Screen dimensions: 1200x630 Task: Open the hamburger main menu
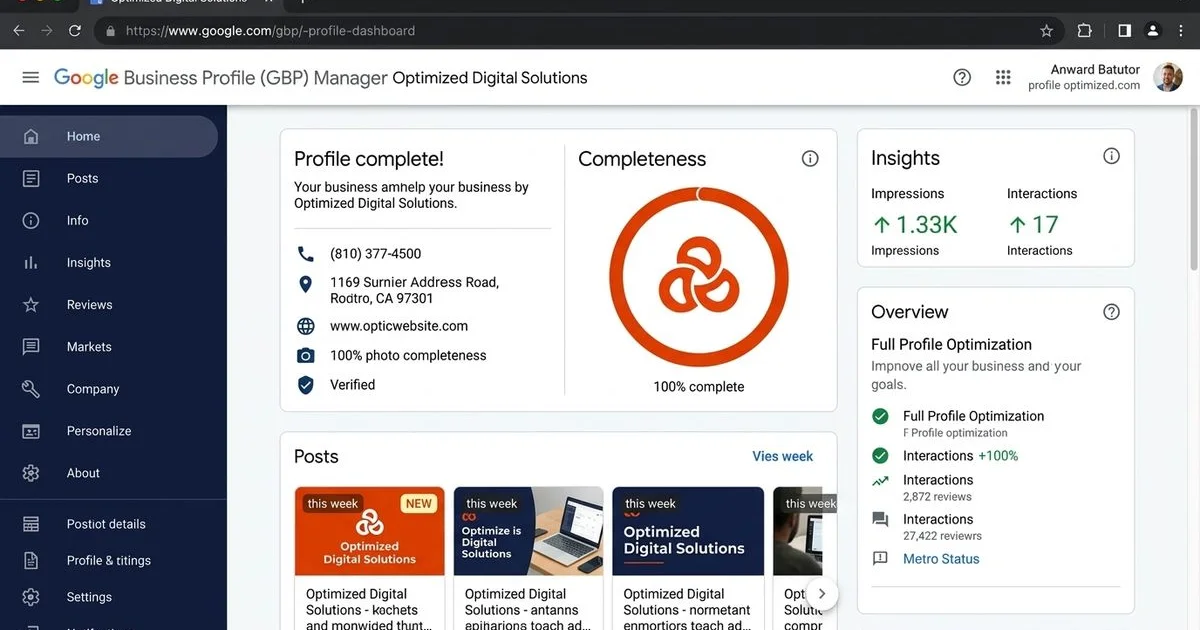pyautogui.click(x=31, y=77)
